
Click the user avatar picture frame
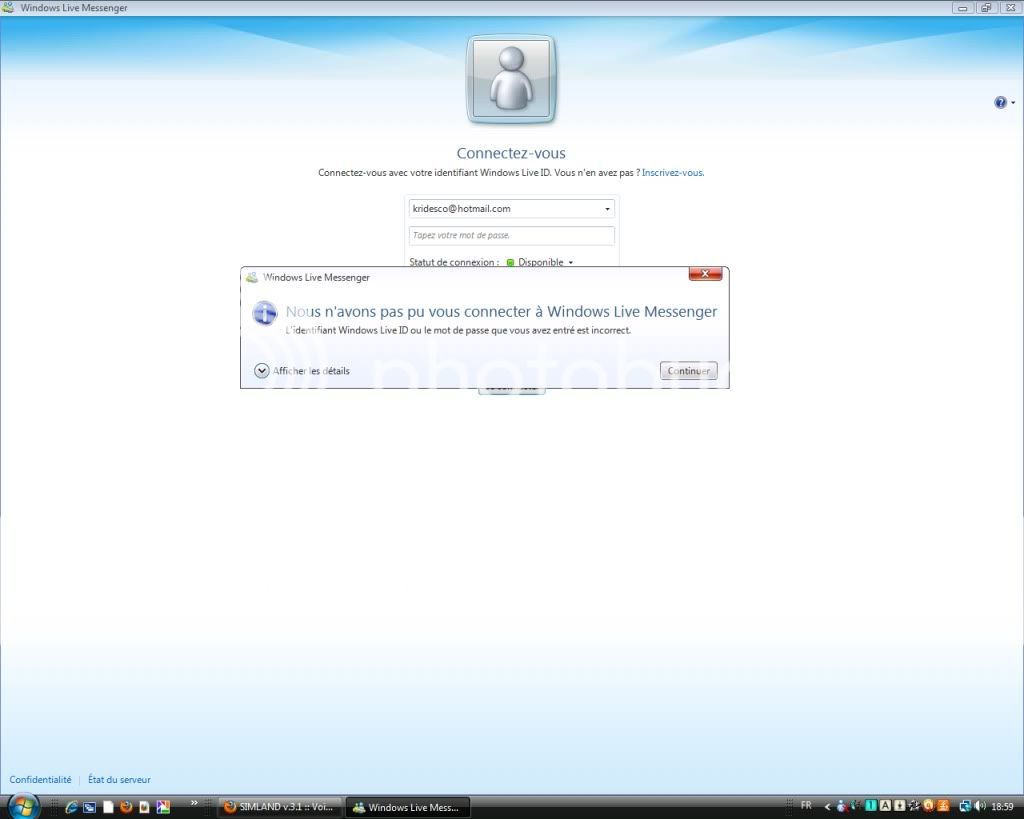coord(511,79)
